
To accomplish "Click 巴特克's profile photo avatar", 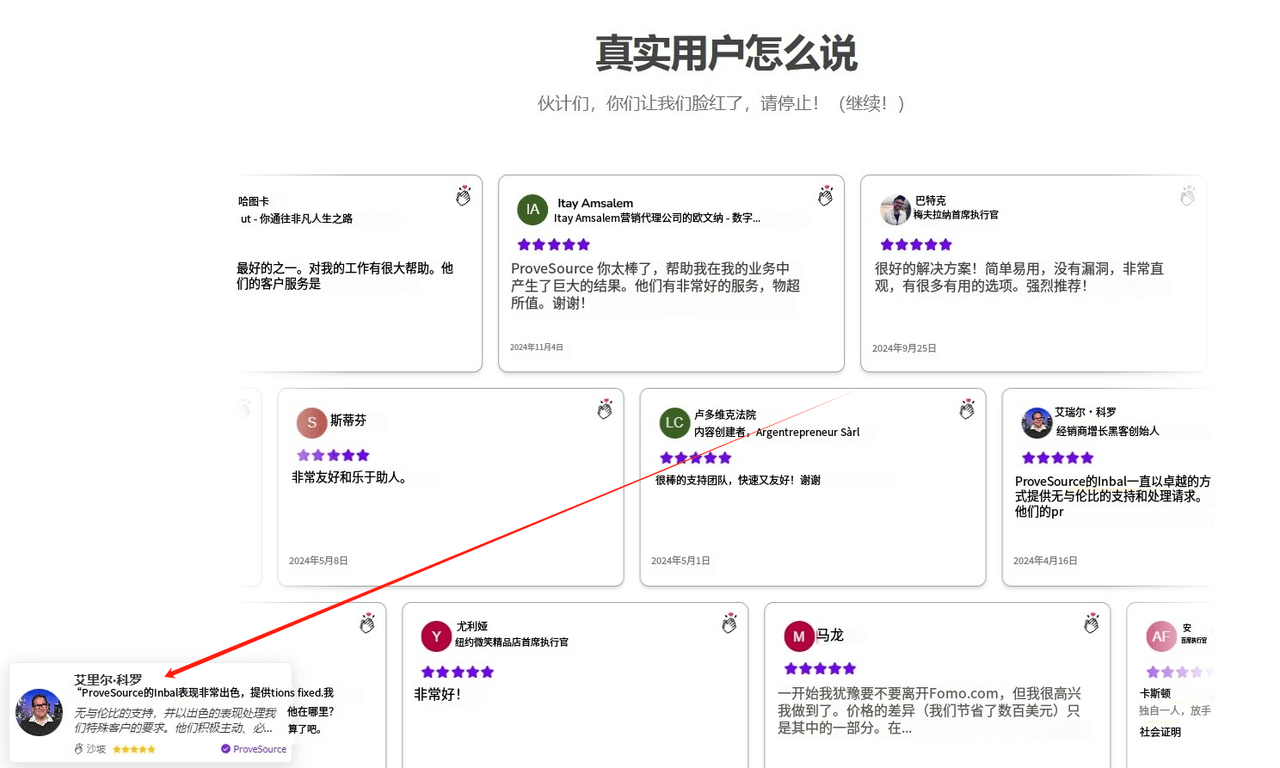I will [x=895, y=210].
